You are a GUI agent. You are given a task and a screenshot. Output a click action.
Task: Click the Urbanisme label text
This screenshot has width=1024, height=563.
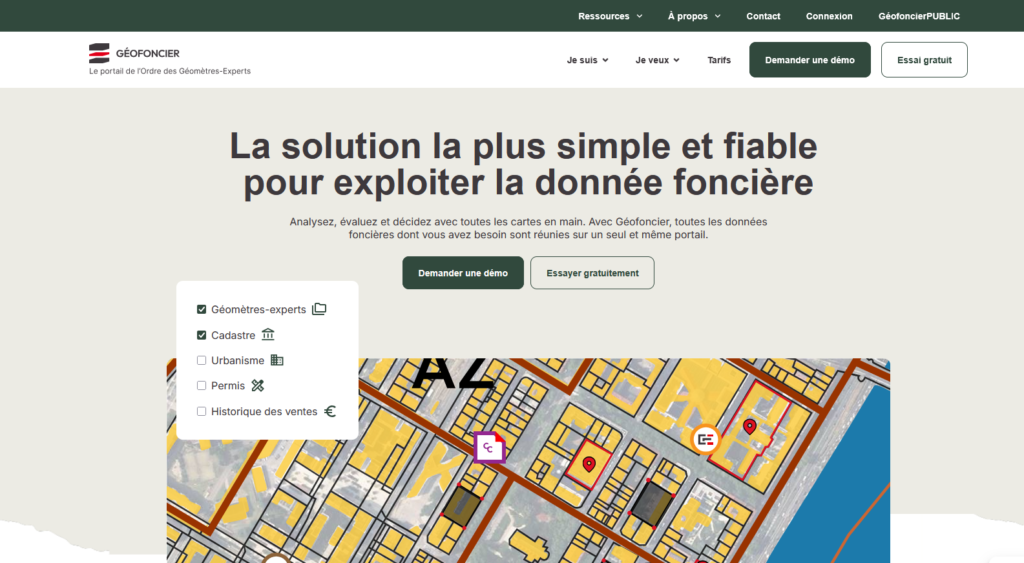(x=238, y=361)
